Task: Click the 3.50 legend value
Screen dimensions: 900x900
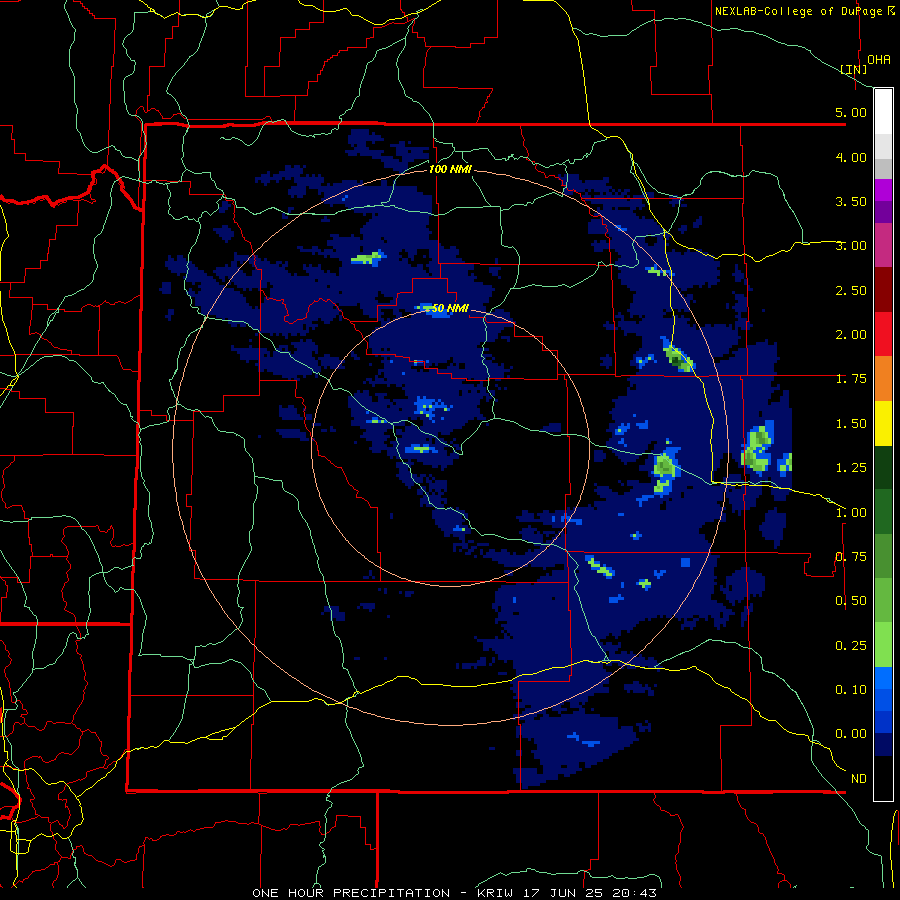Action: click(x=851, y=201)
